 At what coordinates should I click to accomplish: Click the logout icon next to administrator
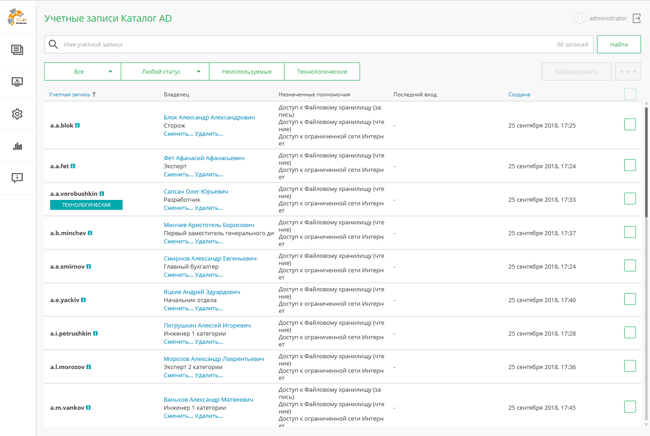click(637, 18)
